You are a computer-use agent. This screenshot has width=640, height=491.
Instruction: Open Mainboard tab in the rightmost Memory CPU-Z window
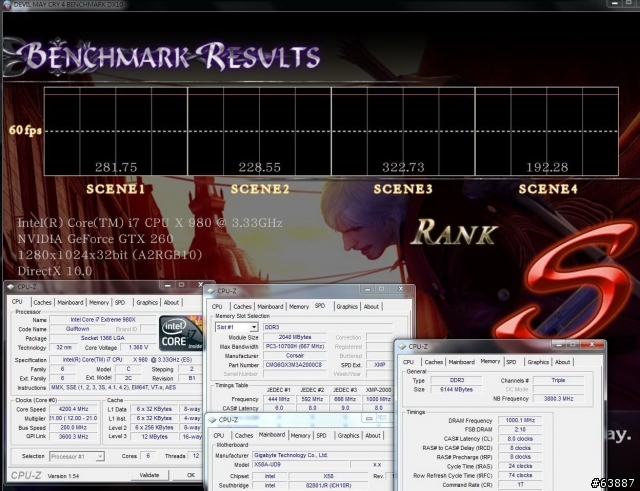coord(462,362)
